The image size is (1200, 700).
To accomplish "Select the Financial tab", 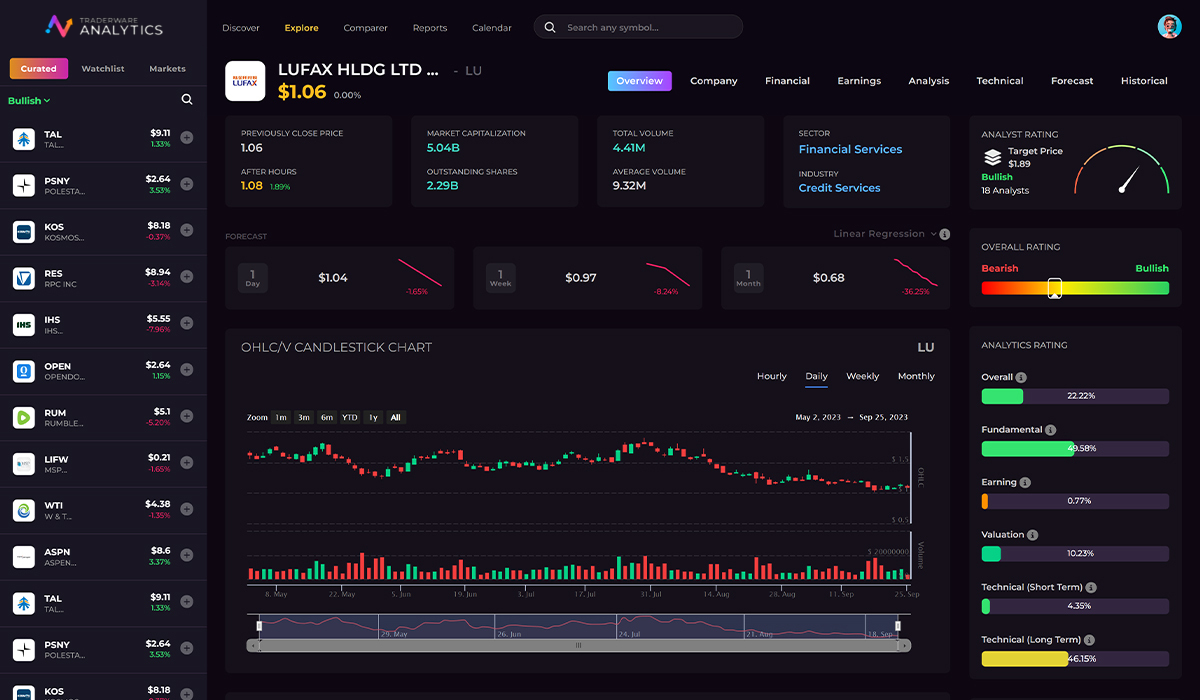I will (x=787, y=81).
